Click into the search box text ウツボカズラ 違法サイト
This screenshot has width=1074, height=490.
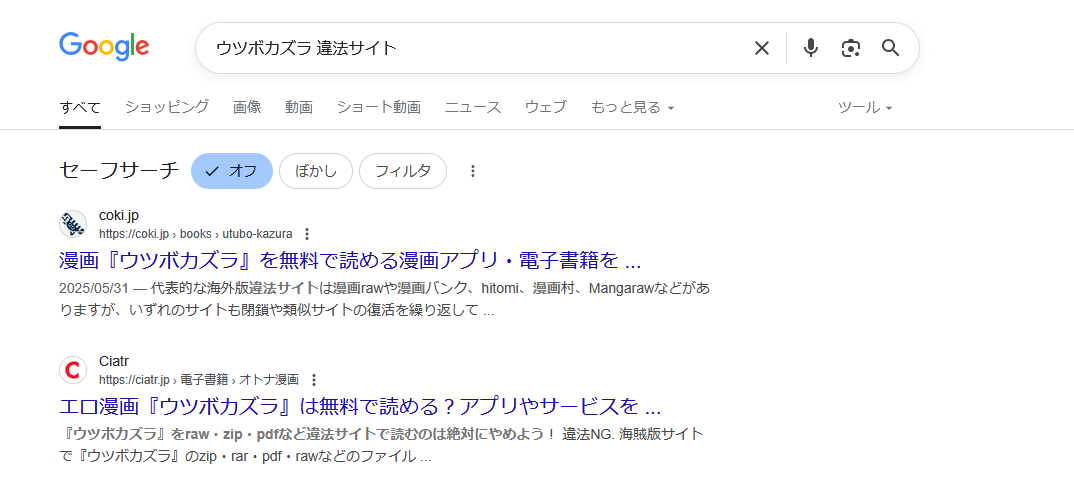pos(306,48)
